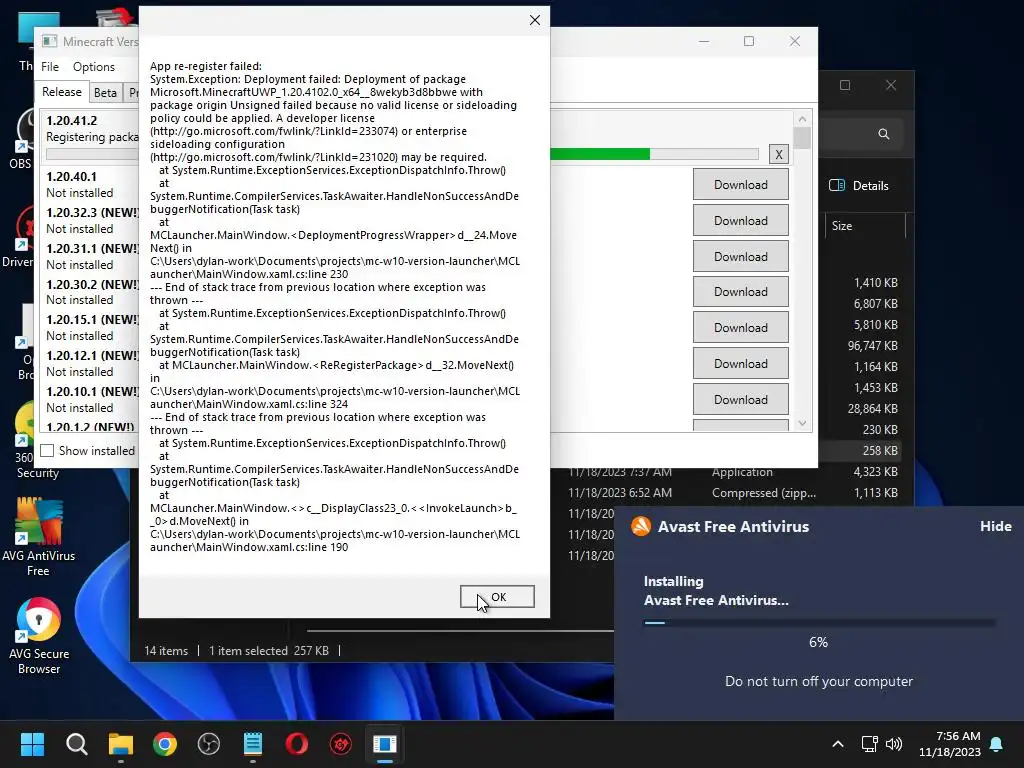Click the Avast installation progress bar
Image resolution: width=1024 pixels, height=768 pixels.
coord(819,623)
